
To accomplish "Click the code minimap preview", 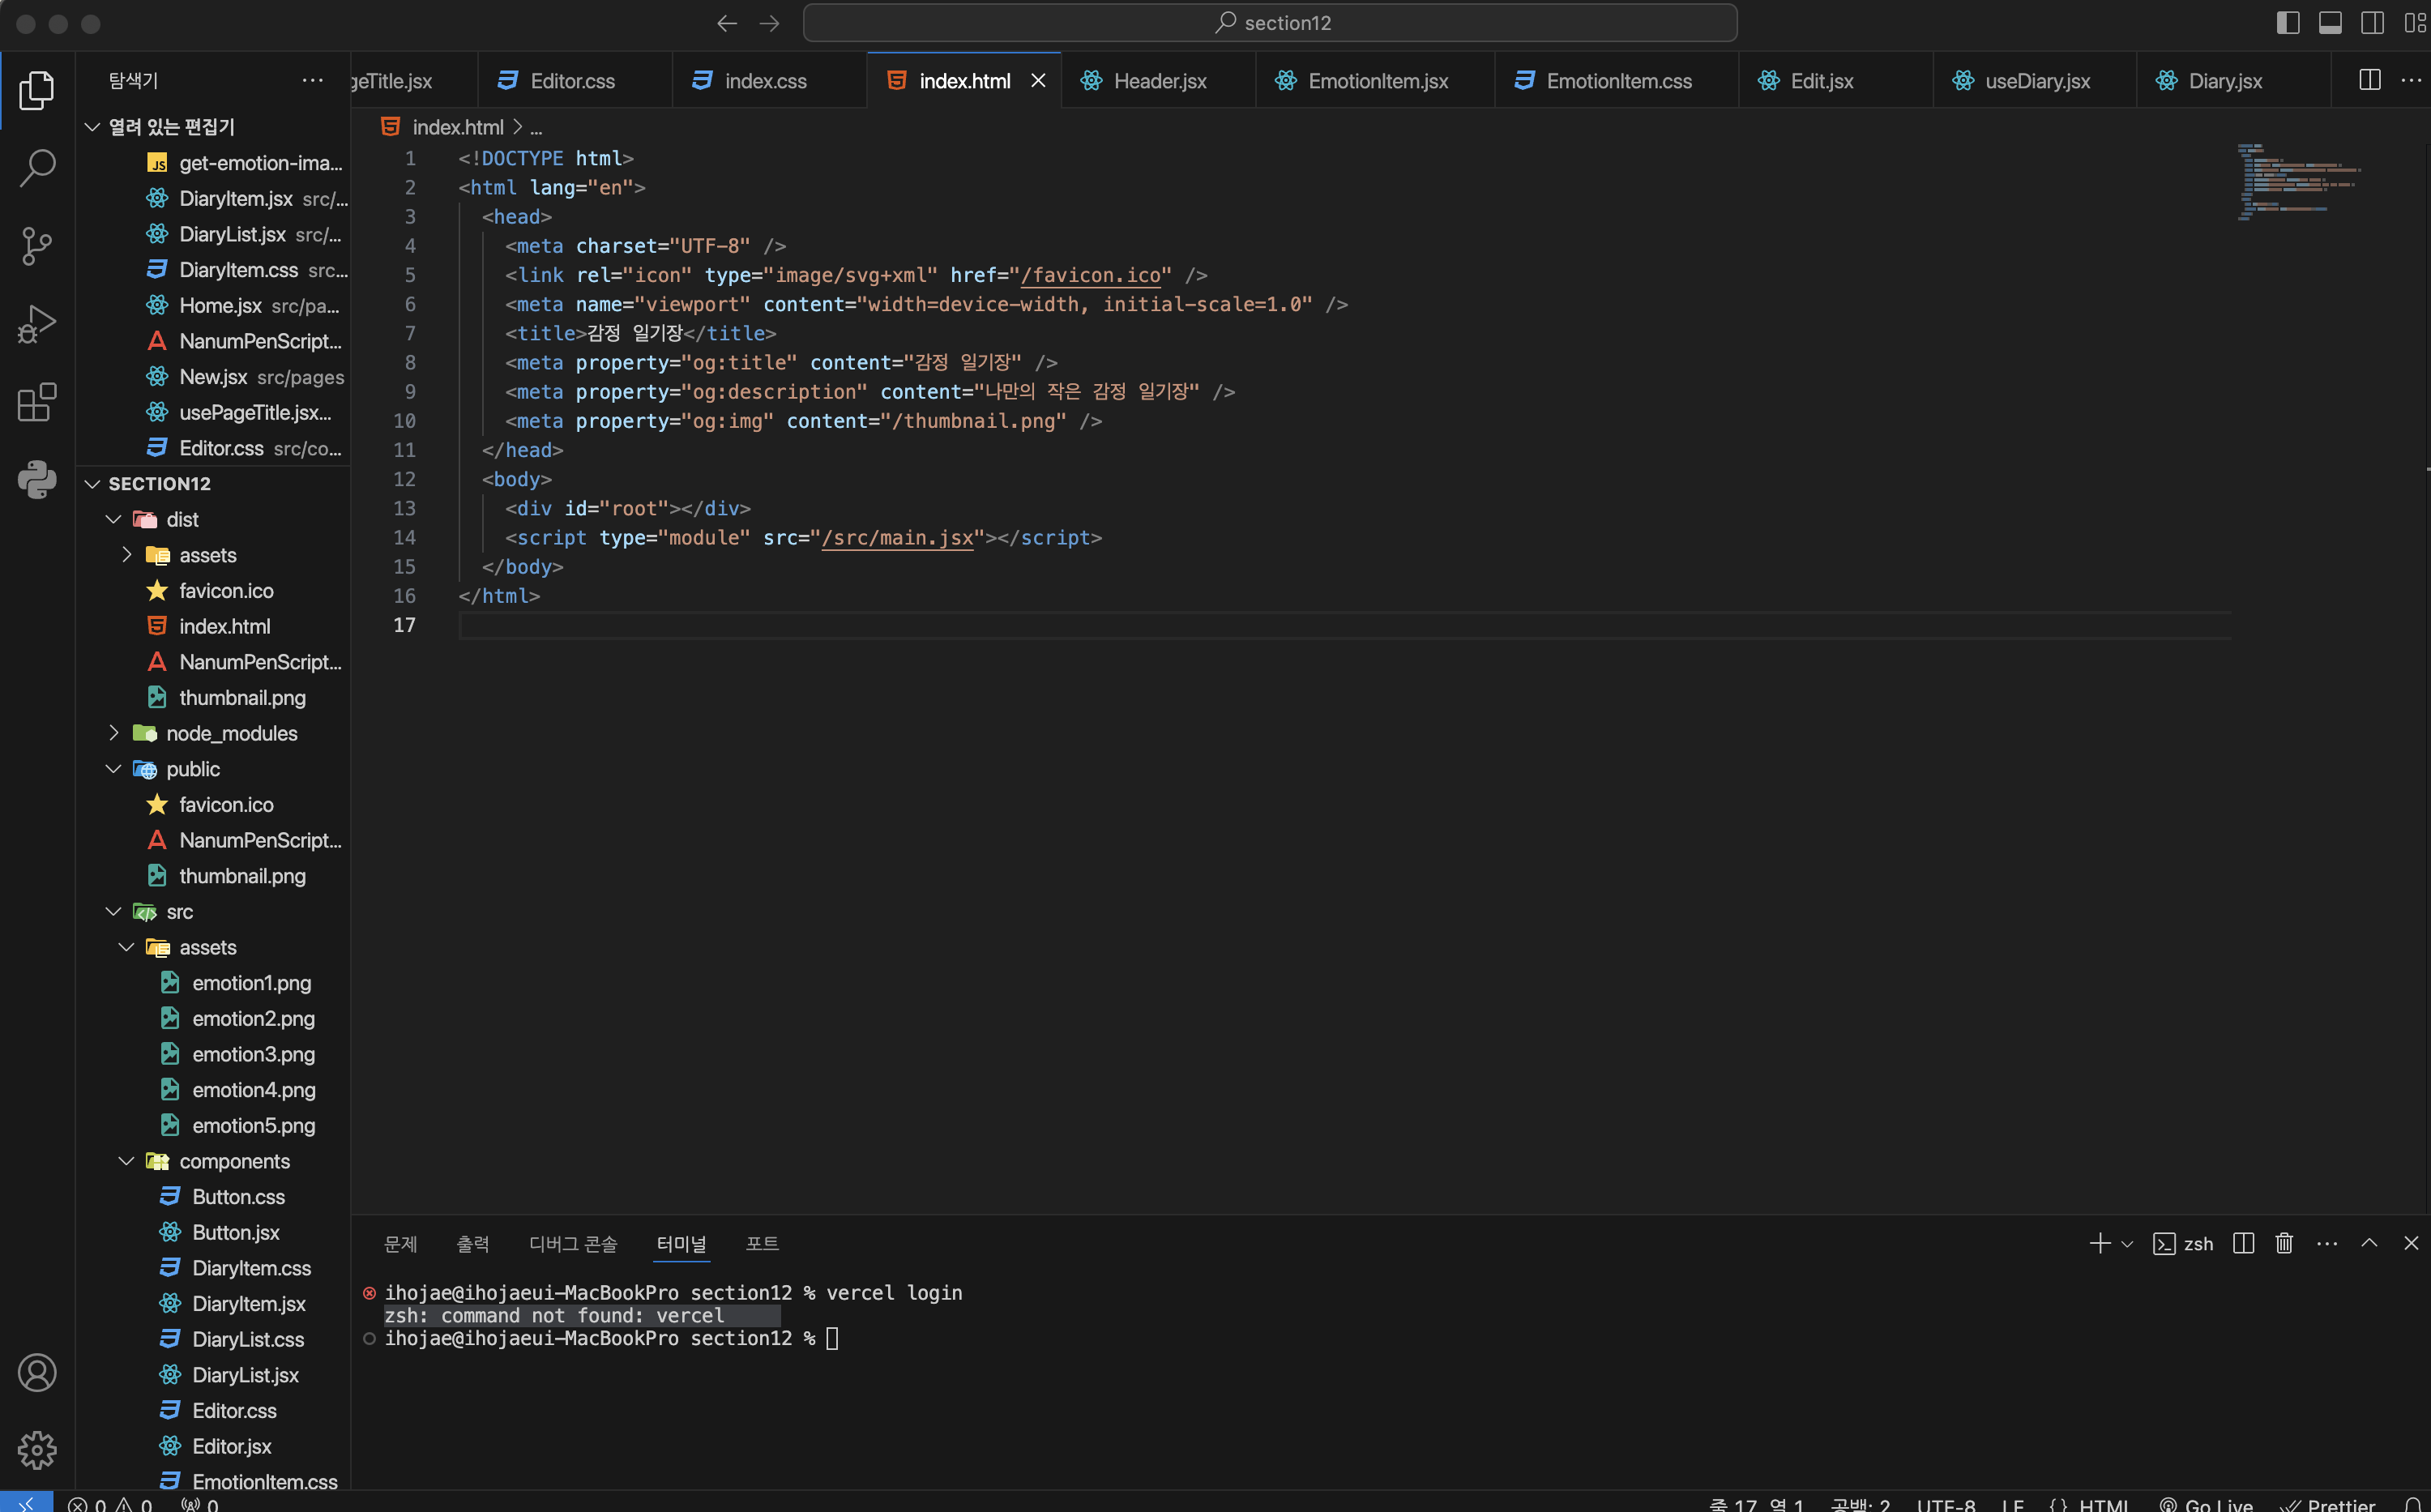I will 2299,182.
